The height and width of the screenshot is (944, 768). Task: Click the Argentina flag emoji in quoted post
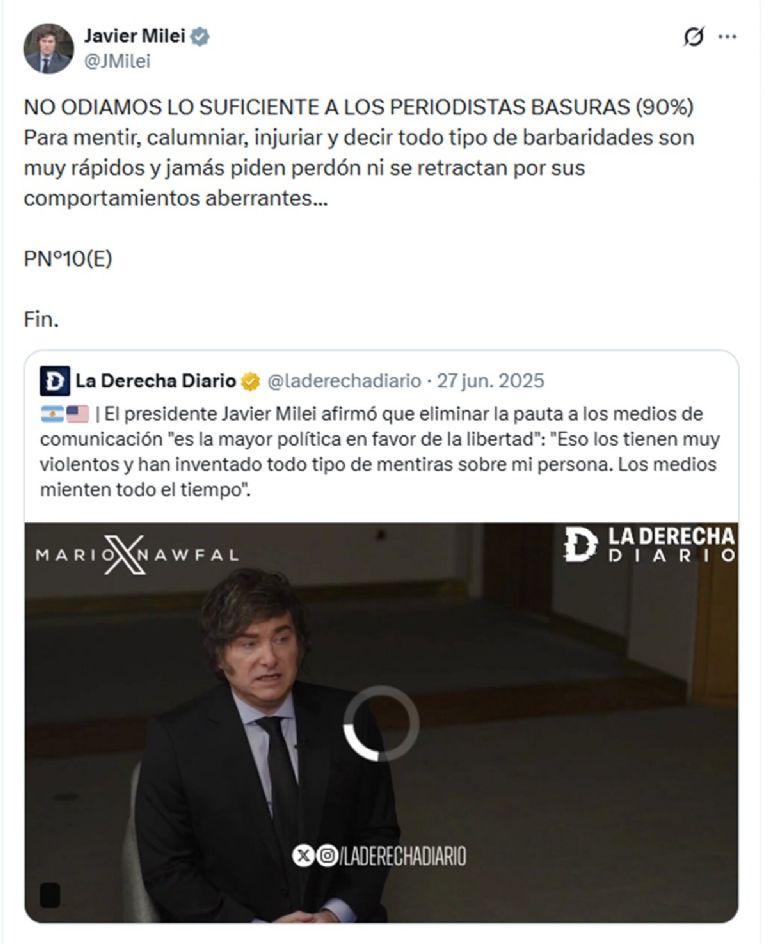coord(52,414)
